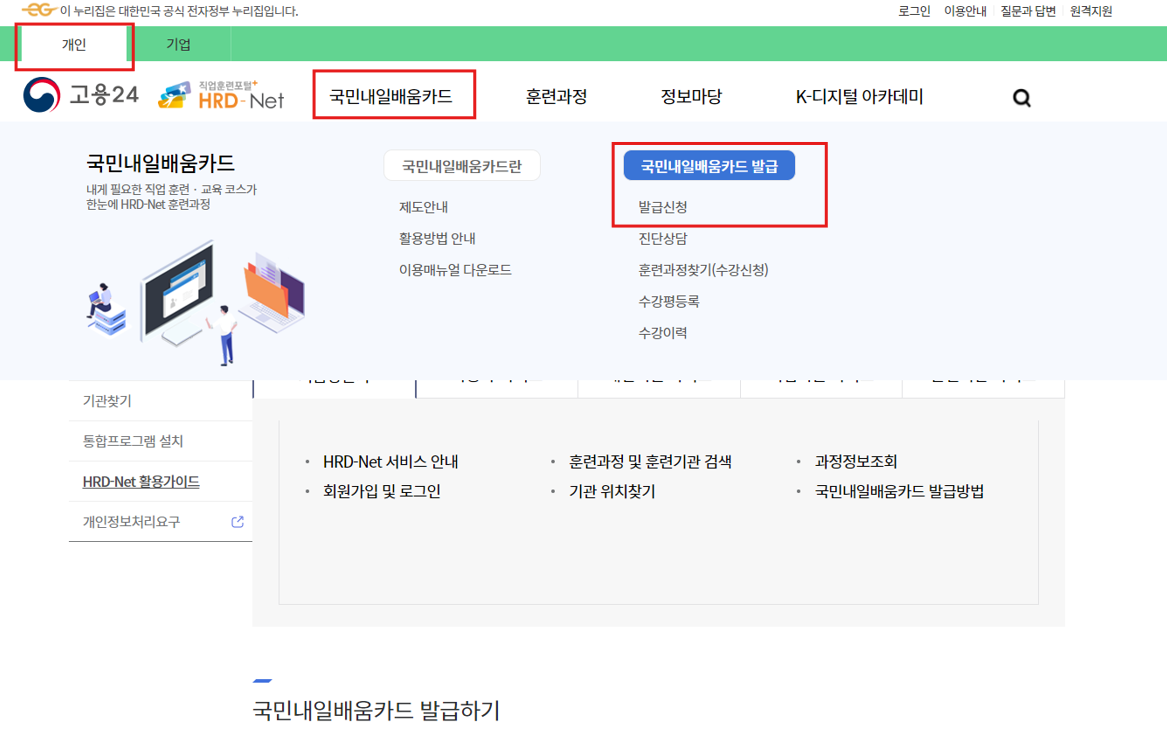Click the 국민내일배움카드 발급 blue button
The image size is (1167, 741).
click(709, 165)
